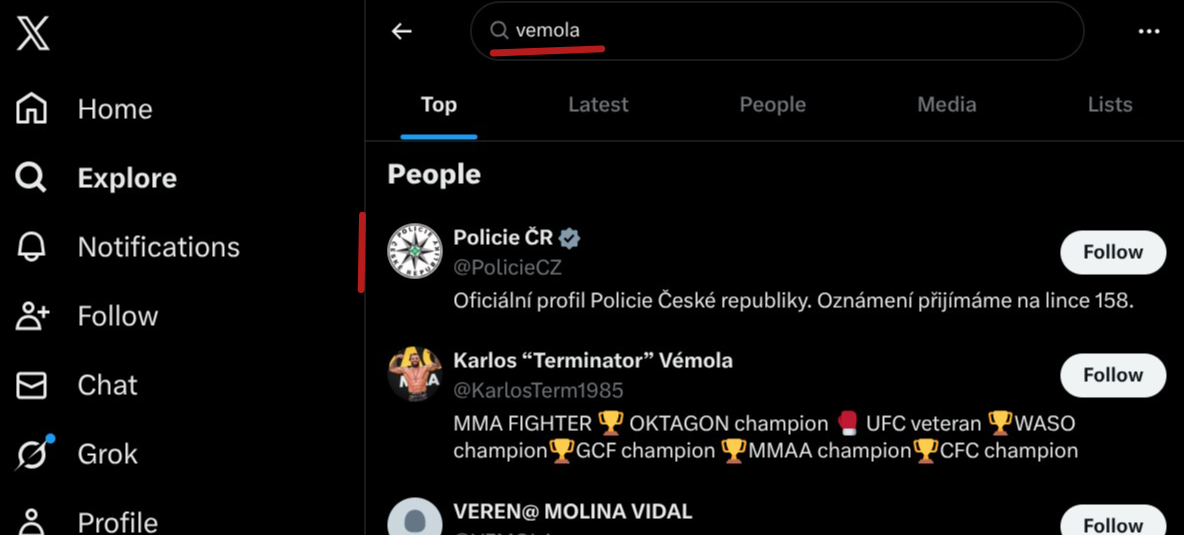
Task: Open Home from the sidebar
Action: point(32,108)
